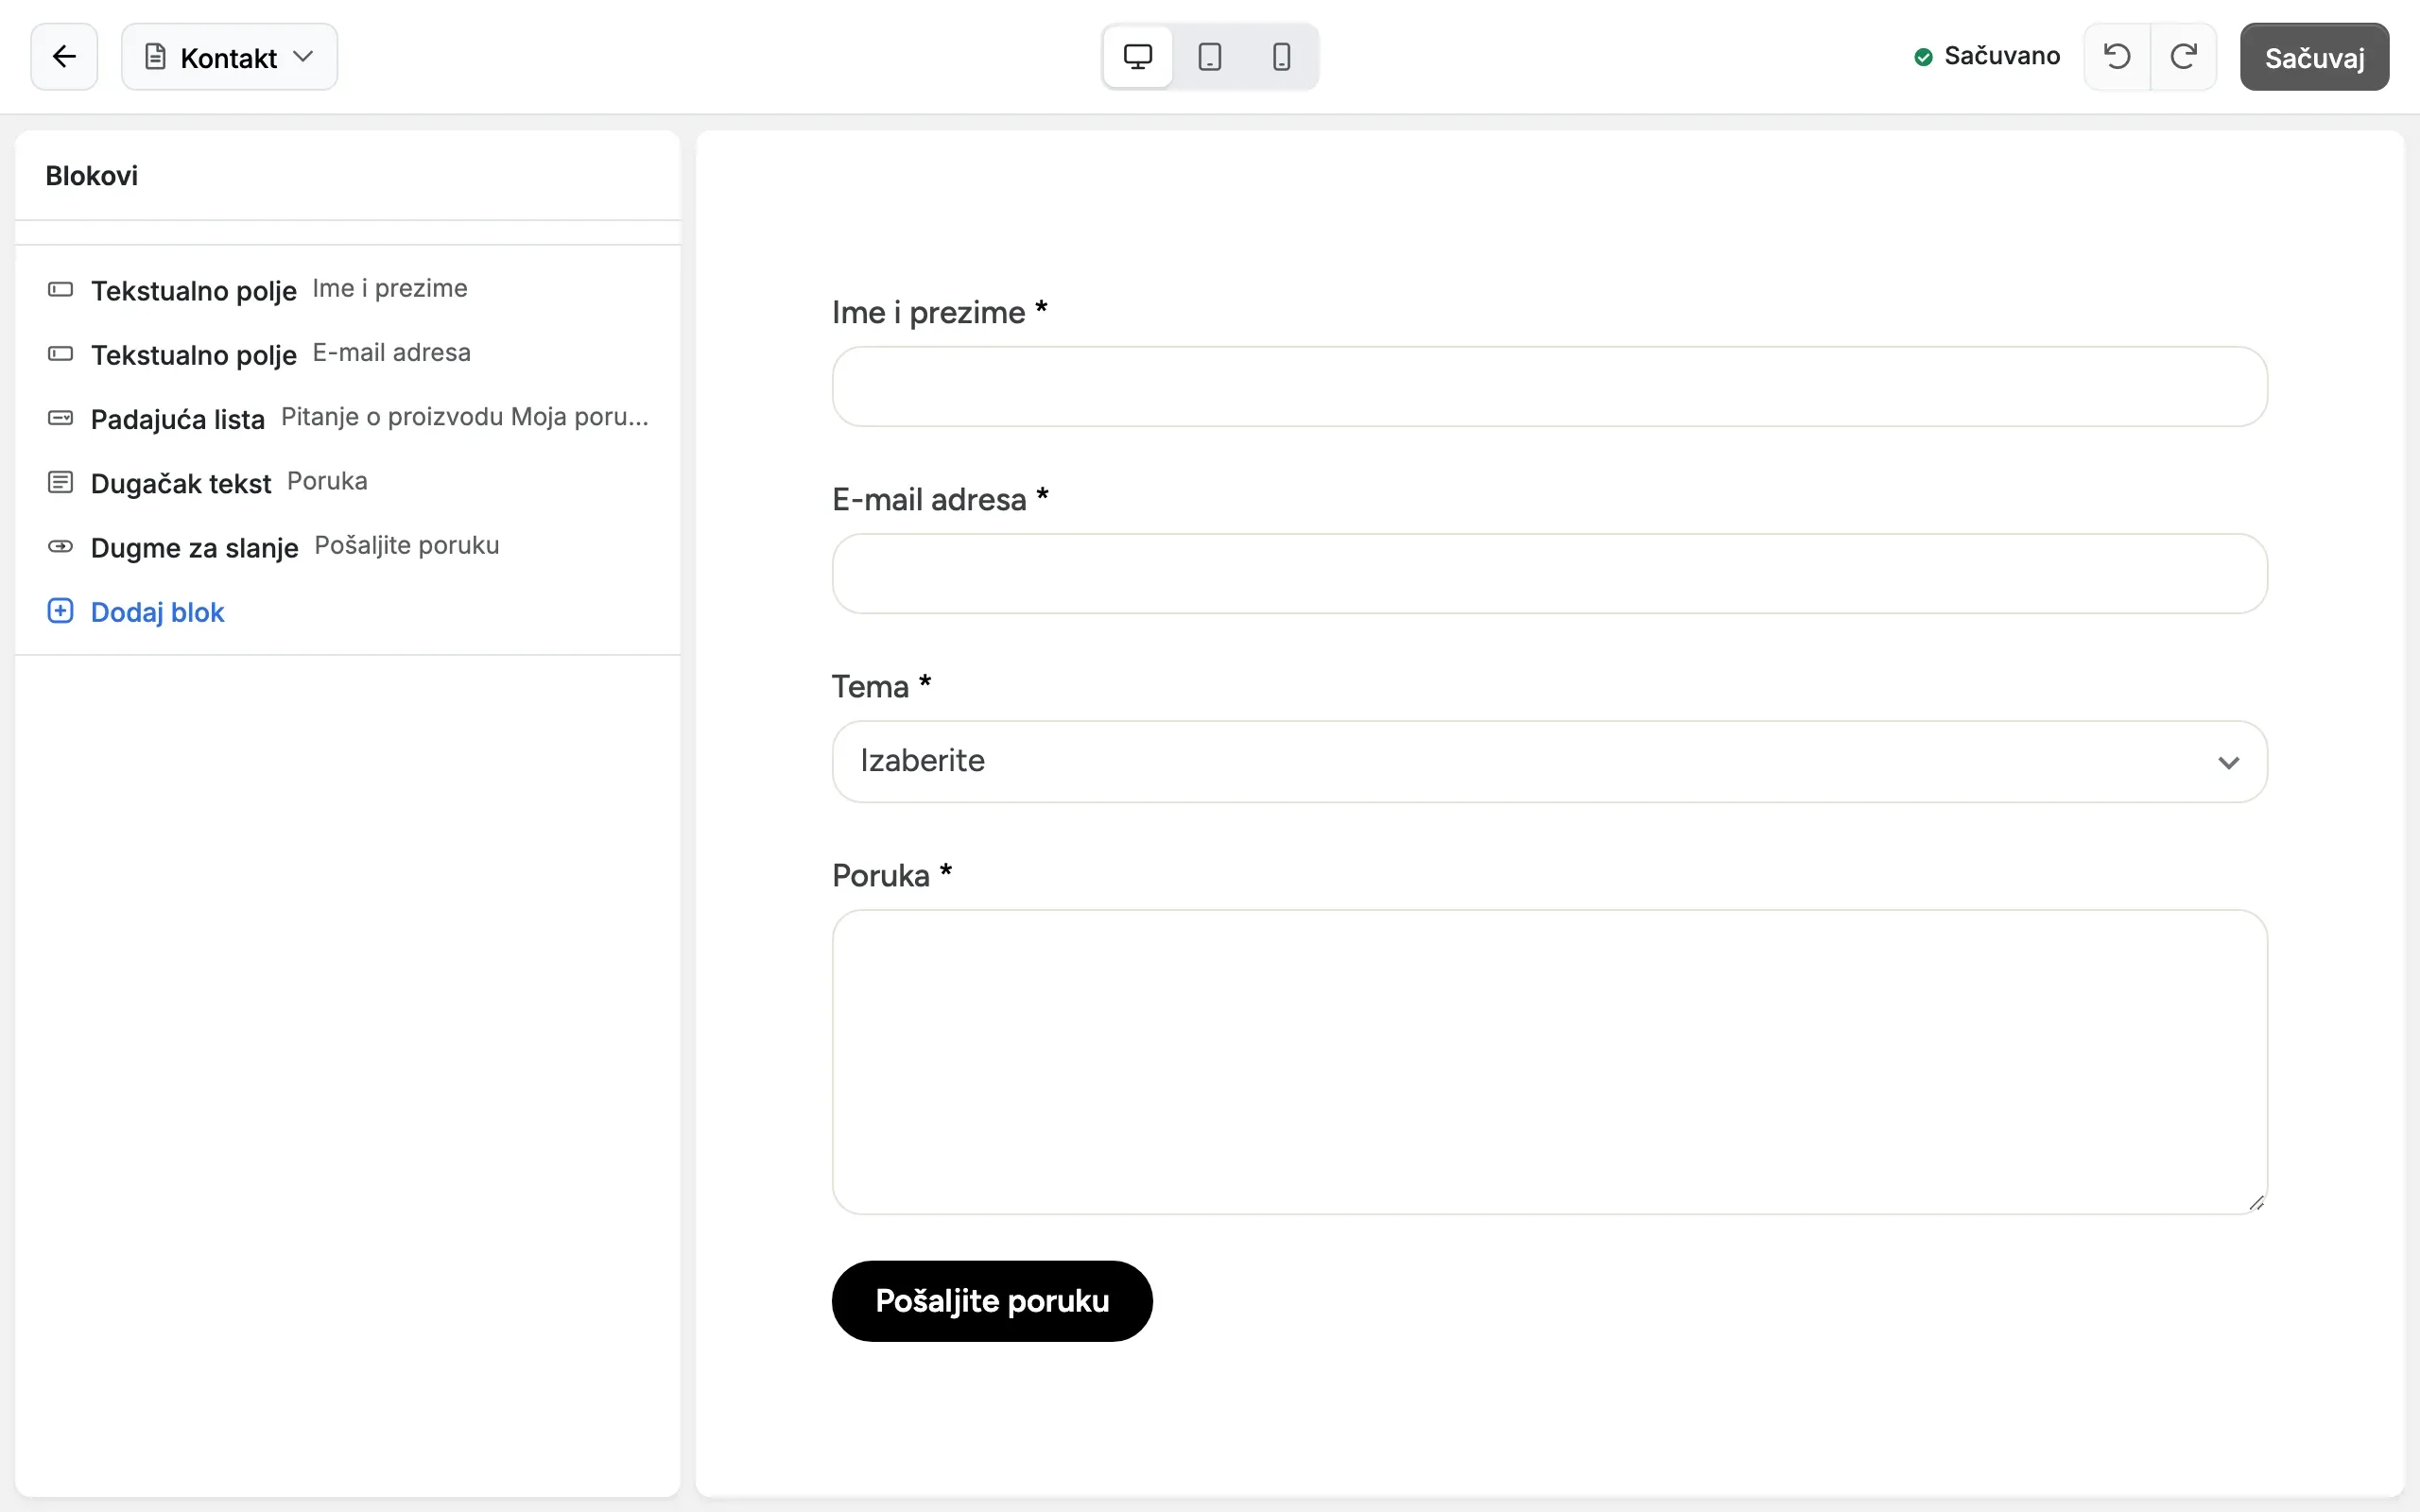Image resolution: width=2420 pixels, height=1512 pixels.
Task: Click the Padajuća lista dropdown icon
Action: (60, 418)
